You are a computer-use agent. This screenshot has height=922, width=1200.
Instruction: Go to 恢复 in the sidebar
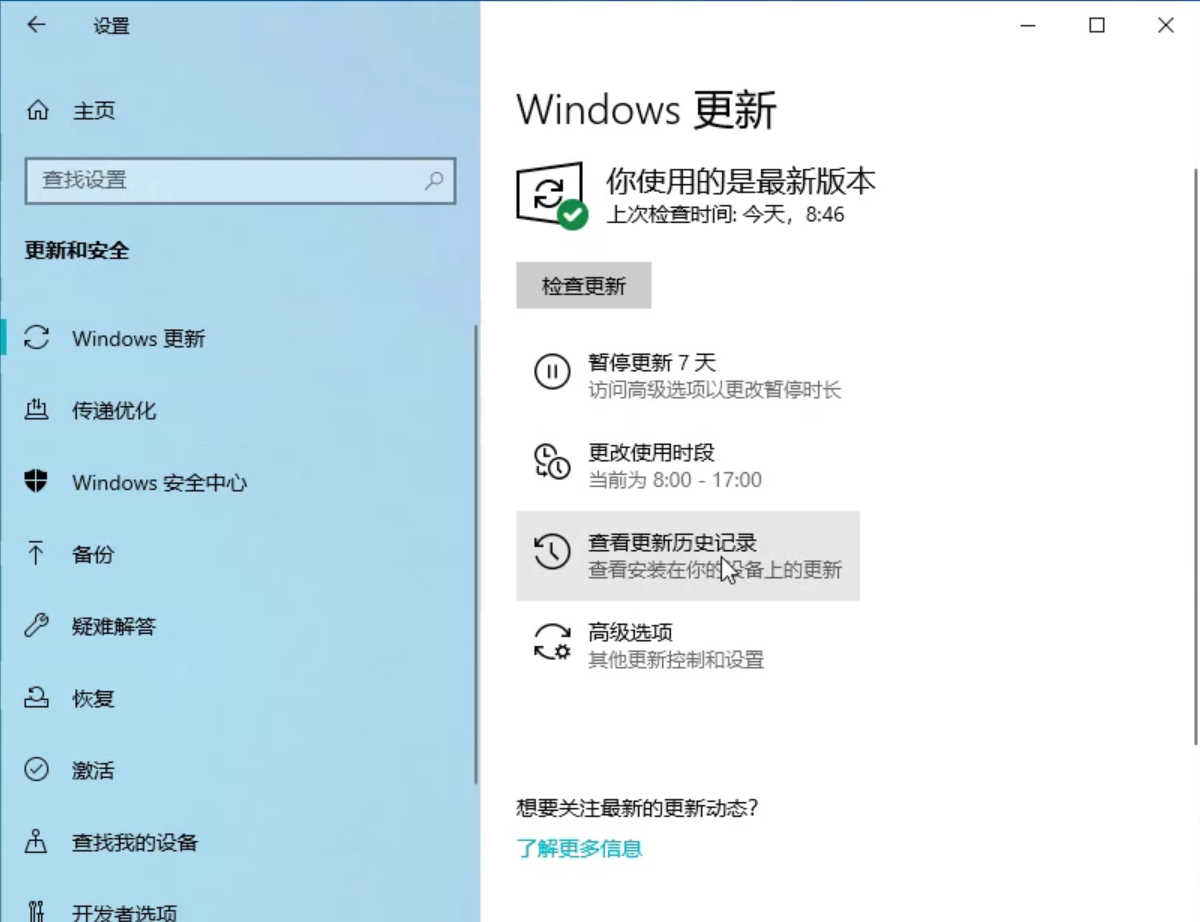pos(93,699)
